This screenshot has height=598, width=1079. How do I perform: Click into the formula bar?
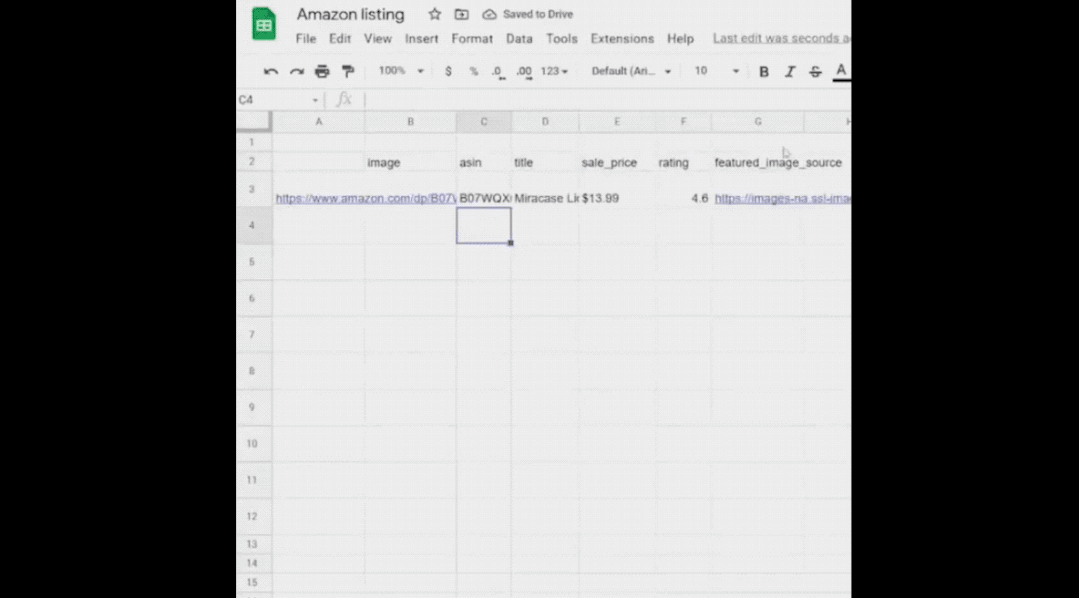608,100
